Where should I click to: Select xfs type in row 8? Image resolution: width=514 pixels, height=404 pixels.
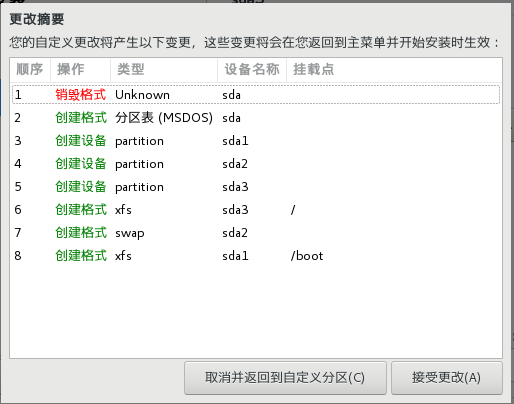[x=123, y=256]
